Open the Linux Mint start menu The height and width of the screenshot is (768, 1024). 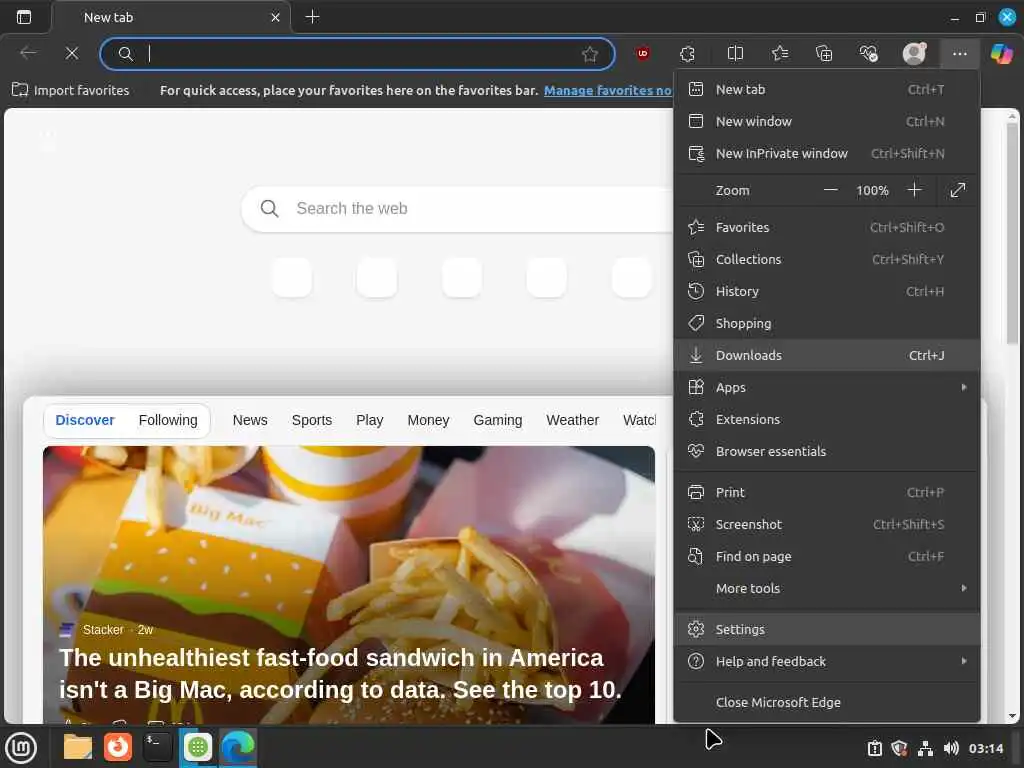[21, 747]
